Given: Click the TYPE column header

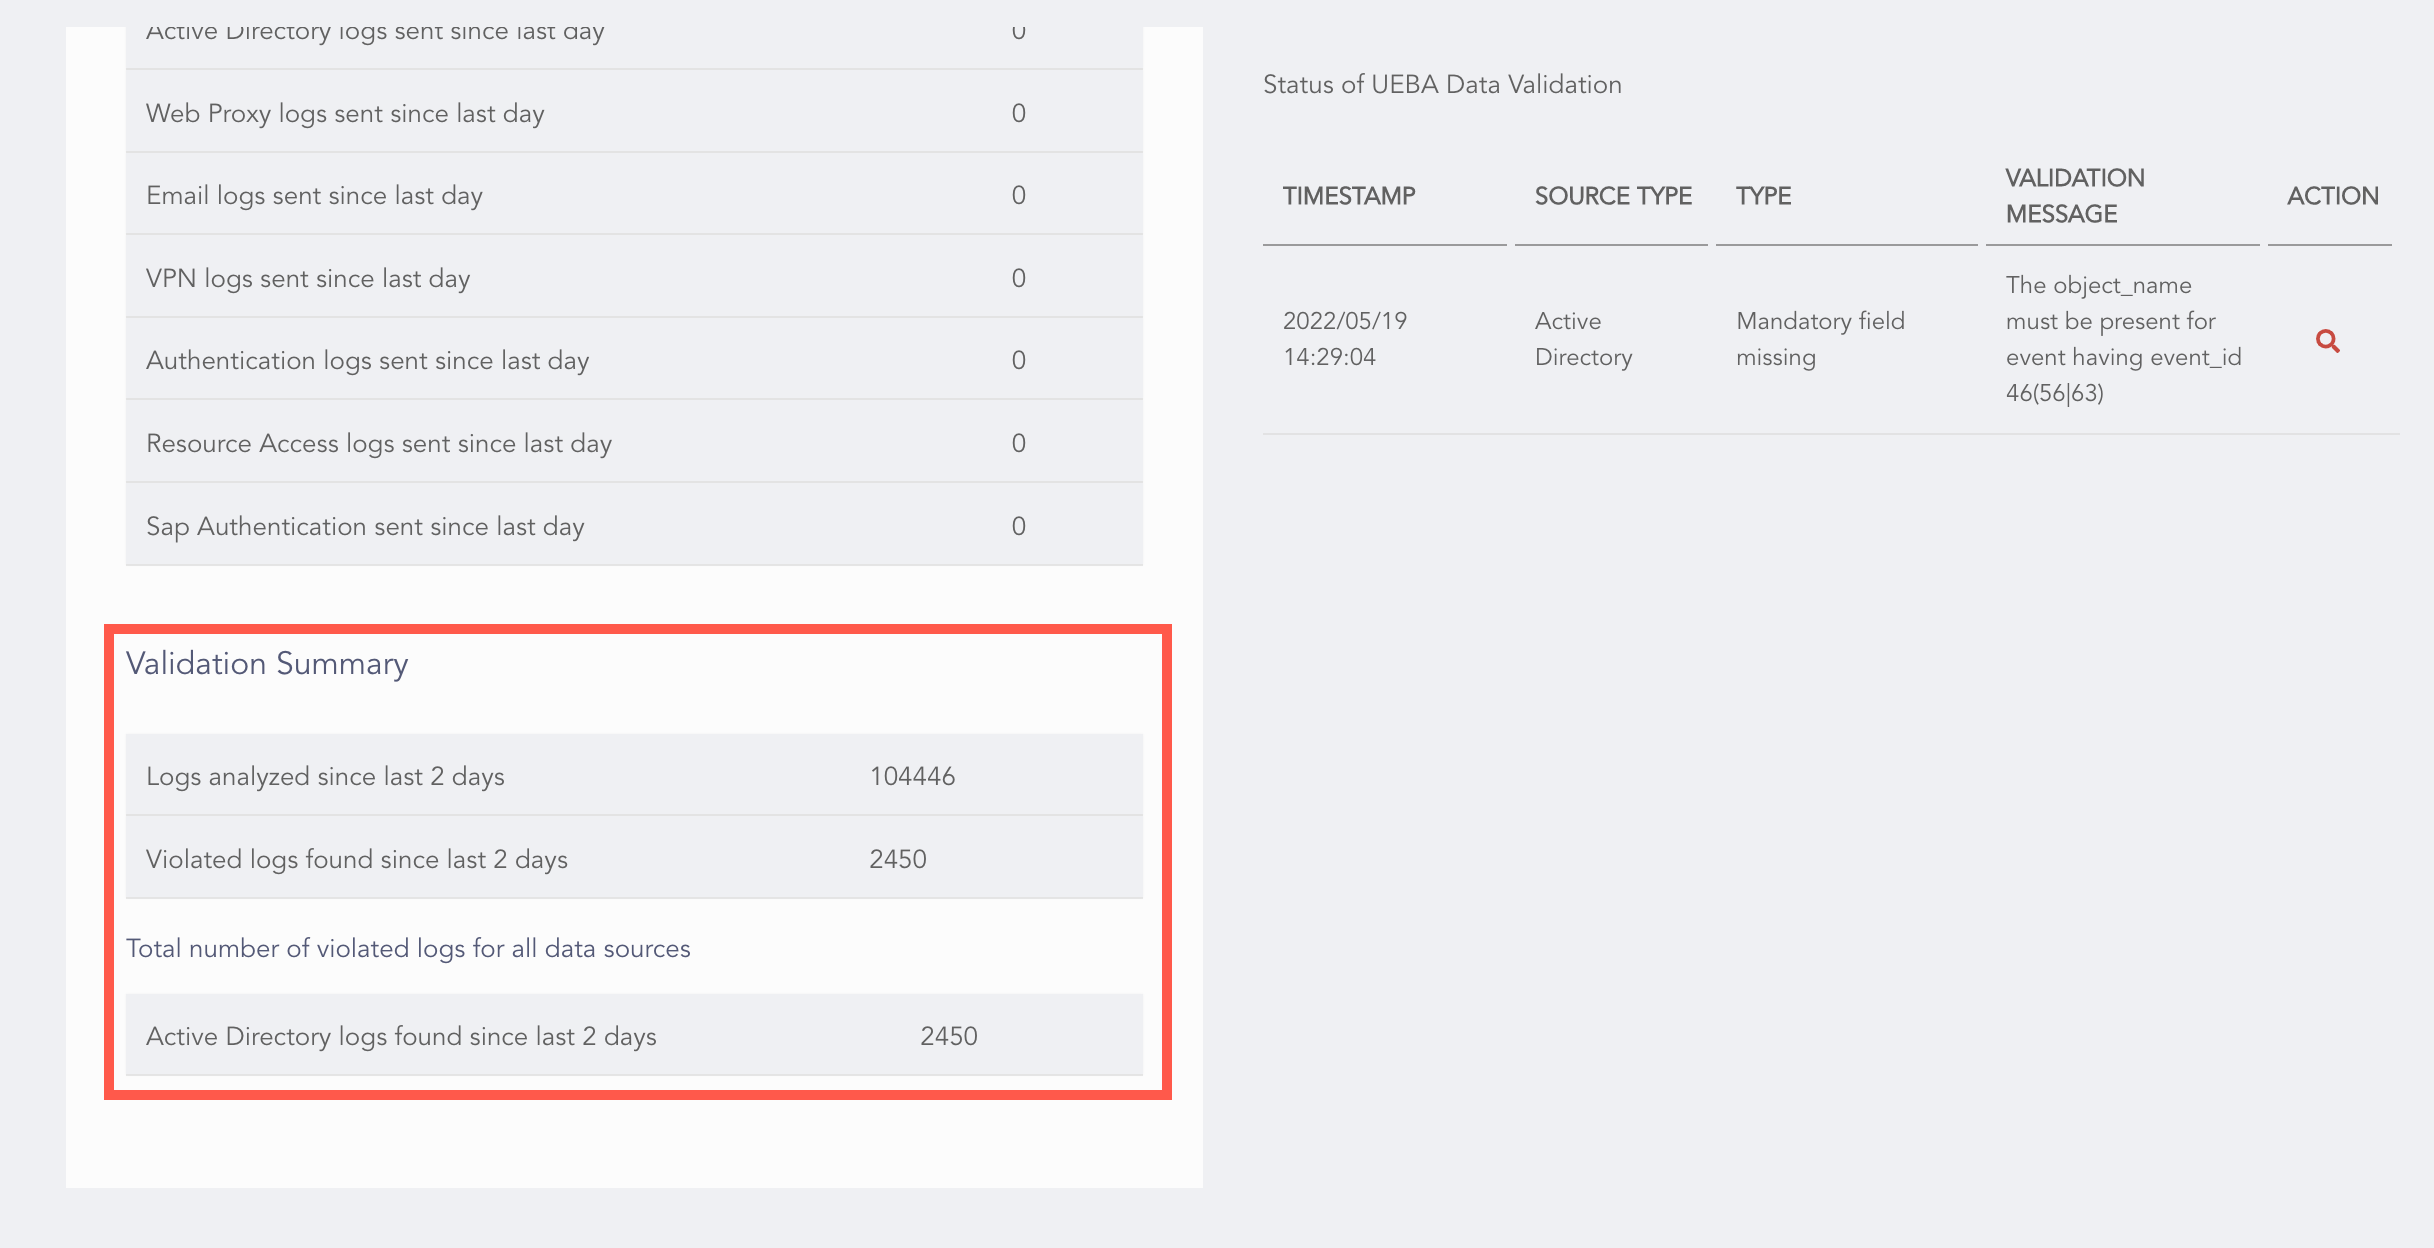Looking at the screenshot, I should pyautogui.click(x=1763, y=196).
